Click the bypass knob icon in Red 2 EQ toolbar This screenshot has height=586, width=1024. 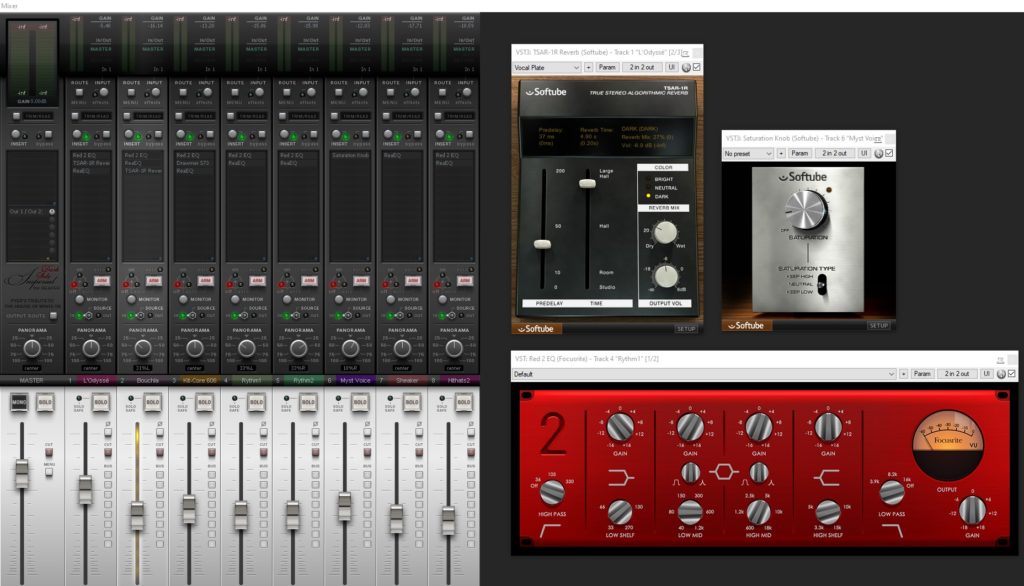click(1000, 374)
